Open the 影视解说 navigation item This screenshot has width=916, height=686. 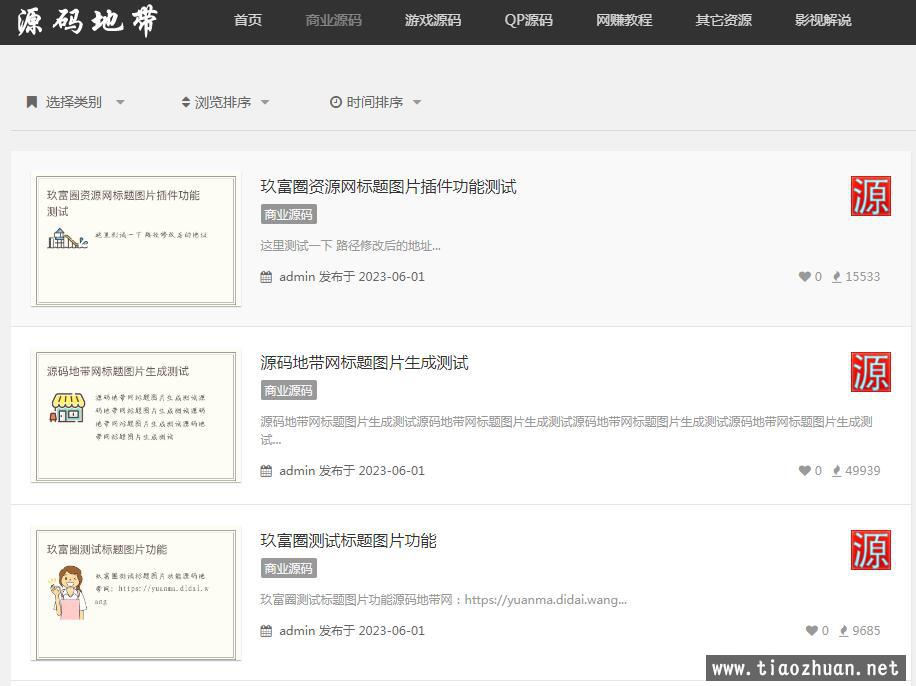tap(823, 20)
